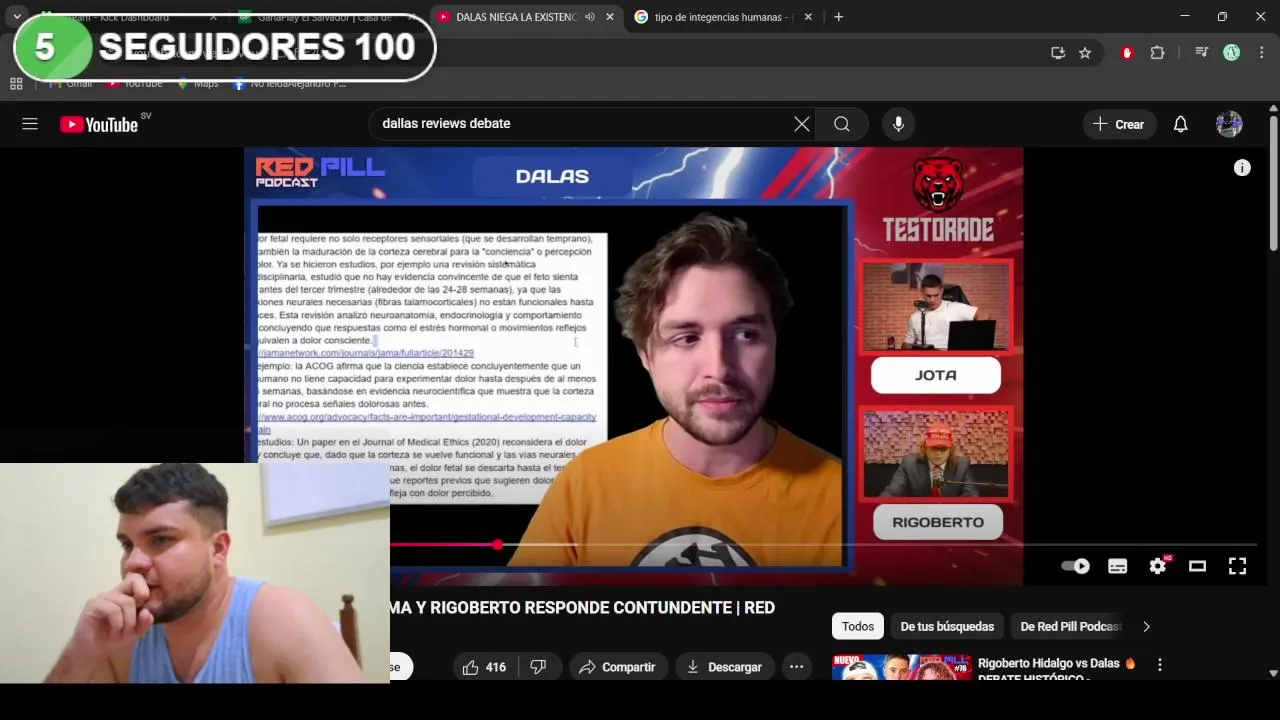Select the De tus búsquedas chip
Viewport: 1280px width, 720px height.
coord(947,627)
